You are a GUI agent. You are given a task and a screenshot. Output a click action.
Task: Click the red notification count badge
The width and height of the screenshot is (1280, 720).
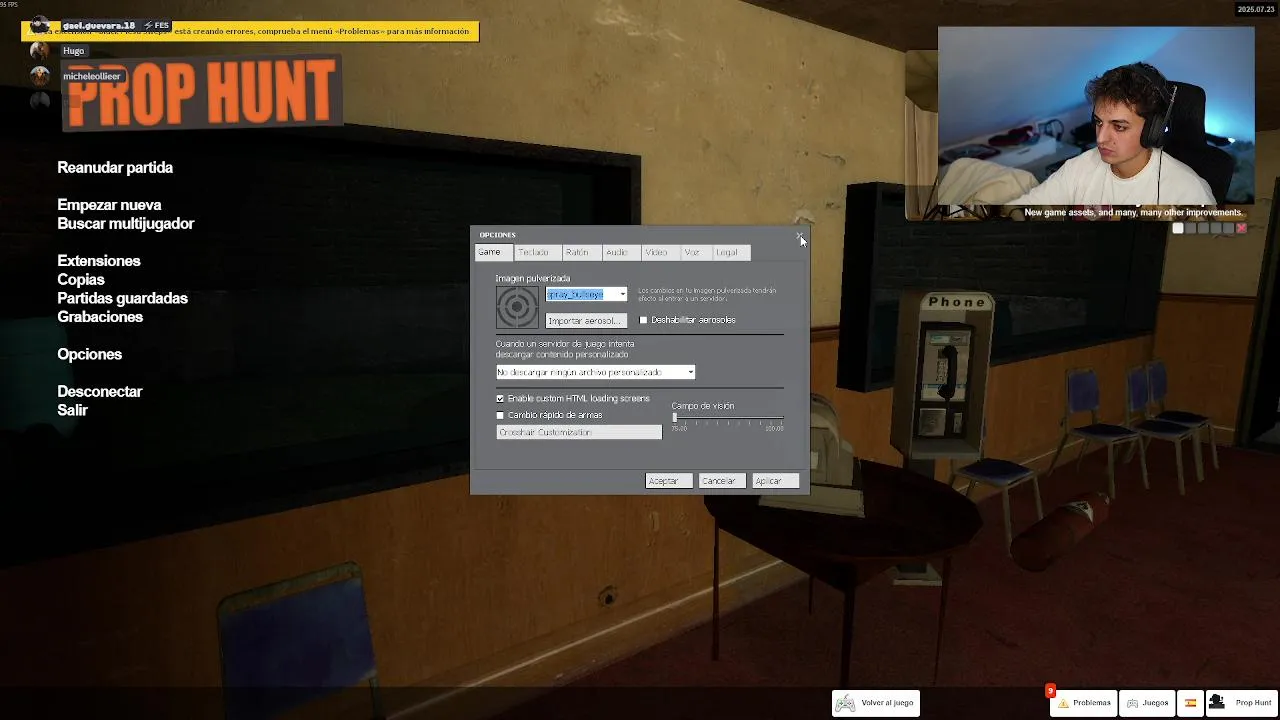click(x=1050, y=690)
